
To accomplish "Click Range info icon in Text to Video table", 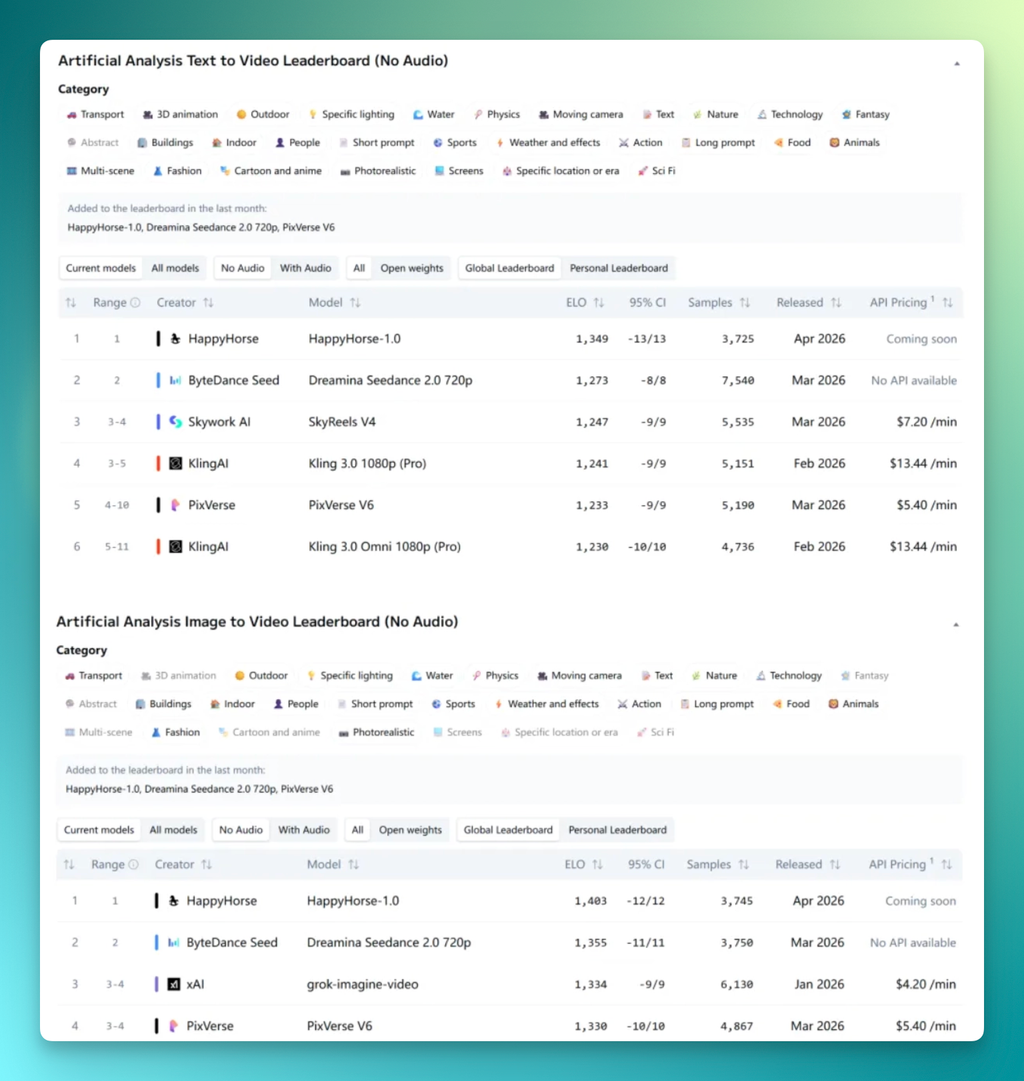I will coord(135,303).
